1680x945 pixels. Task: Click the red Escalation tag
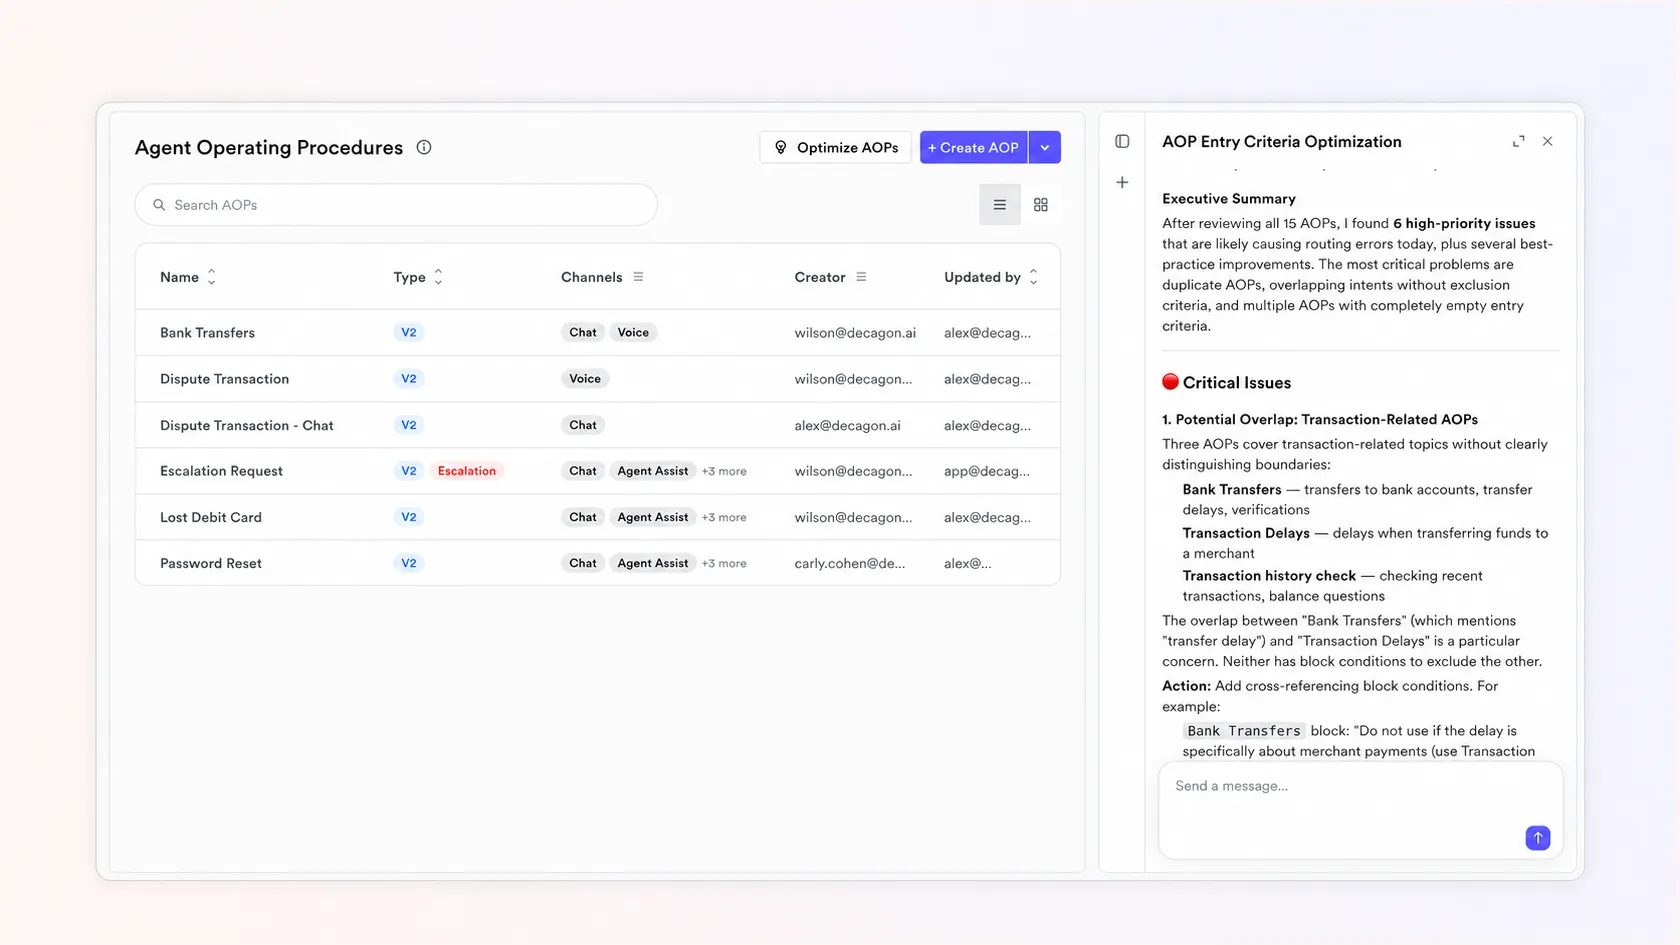(467, 471)
